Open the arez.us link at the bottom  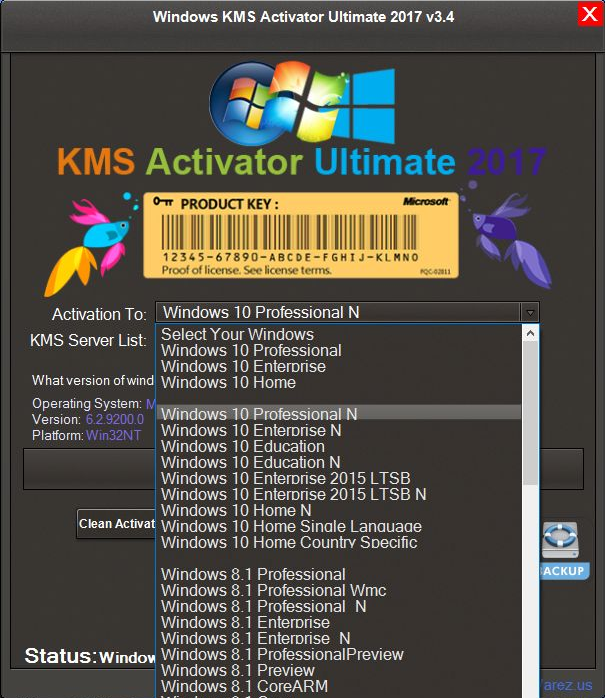(x=568, y=685)
